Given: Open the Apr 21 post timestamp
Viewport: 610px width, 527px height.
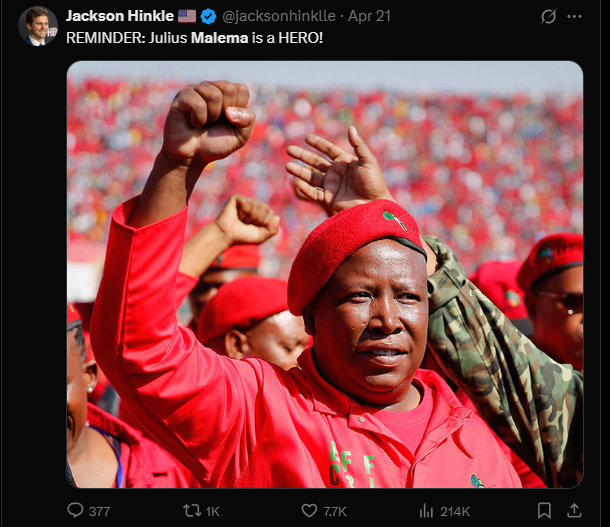Looking at the screenshot, I should (369, 16).
